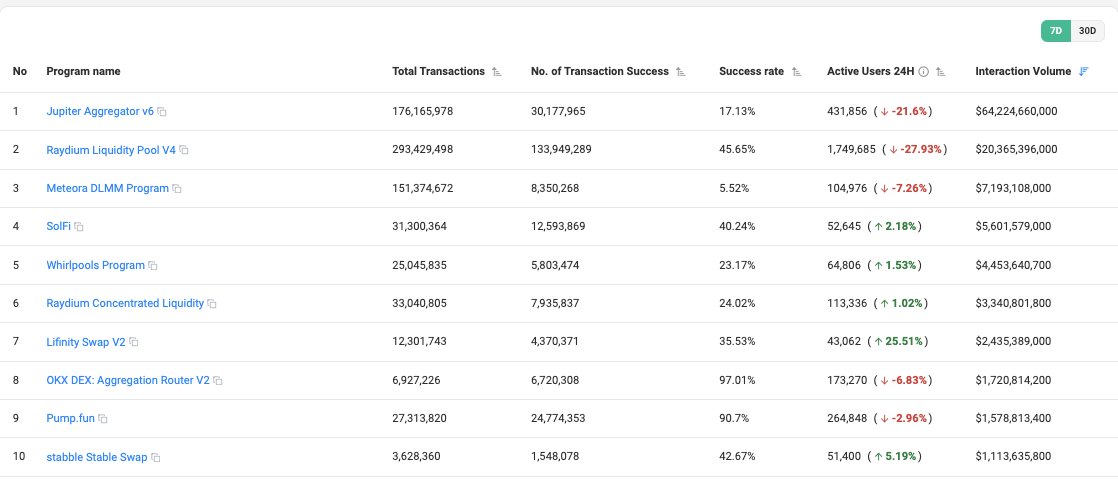The image size is (1118, 482).
Task: Select stabble active users change 5.19%
Action: point(898,456)
